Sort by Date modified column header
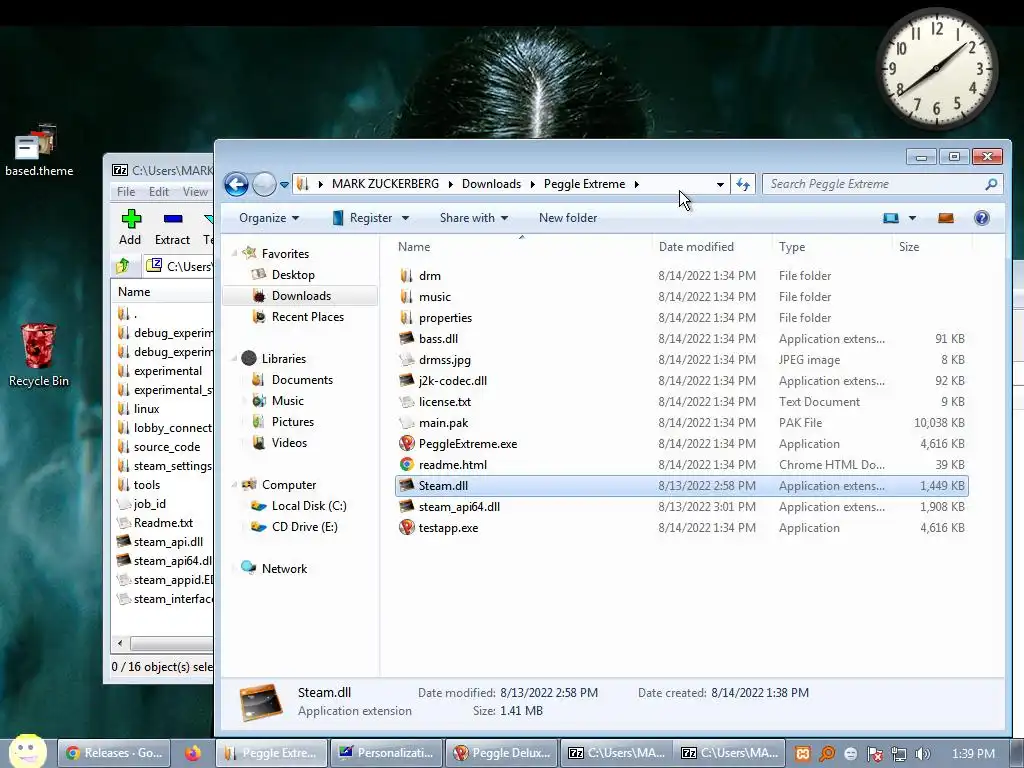 tap(696, 247)
